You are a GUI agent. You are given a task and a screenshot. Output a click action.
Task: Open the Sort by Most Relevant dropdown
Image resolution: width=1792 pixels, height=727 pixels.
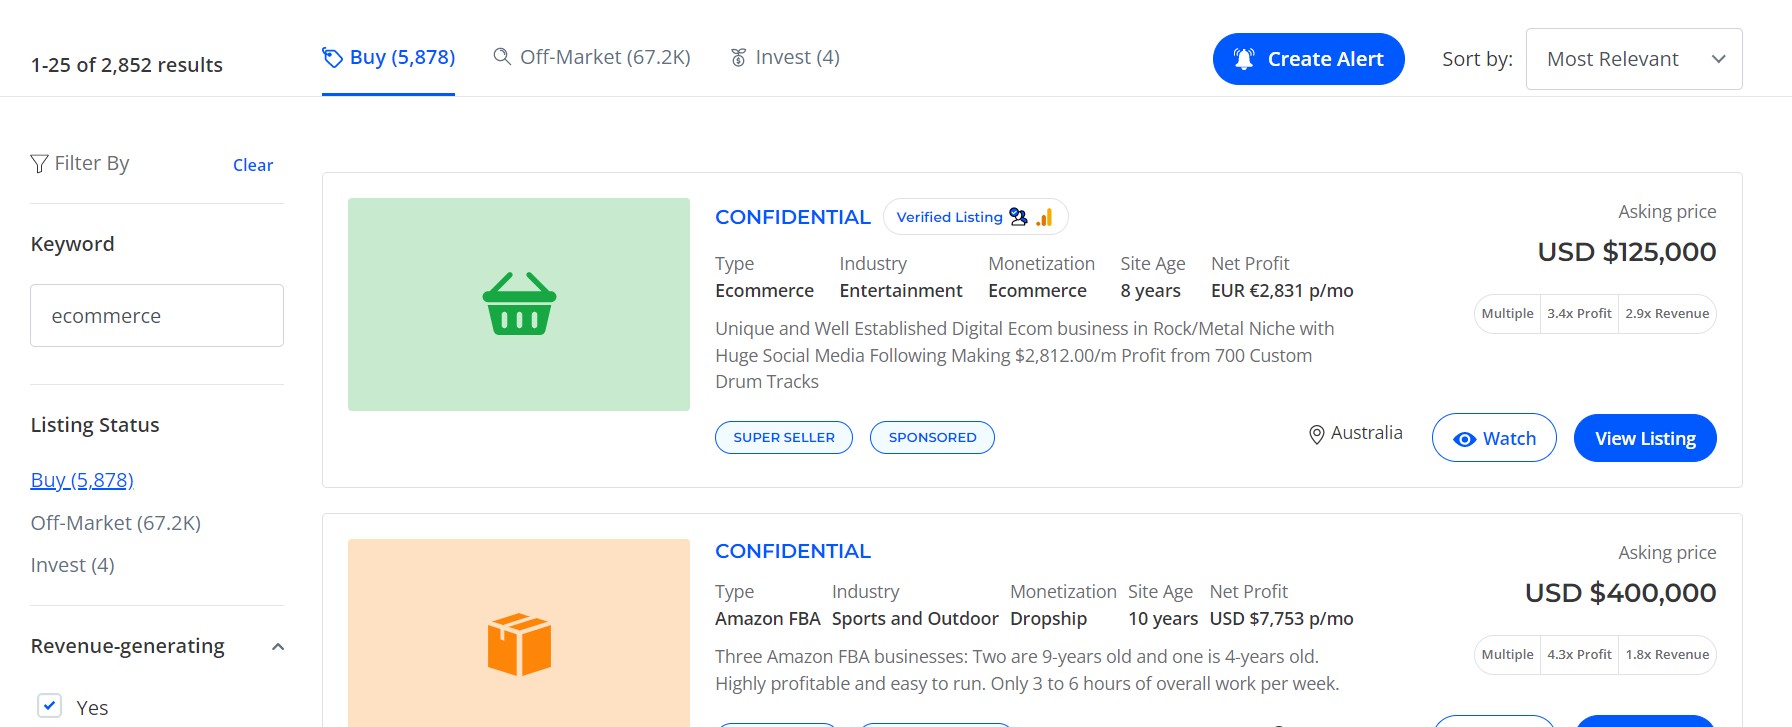click(x=1634, y=59)
